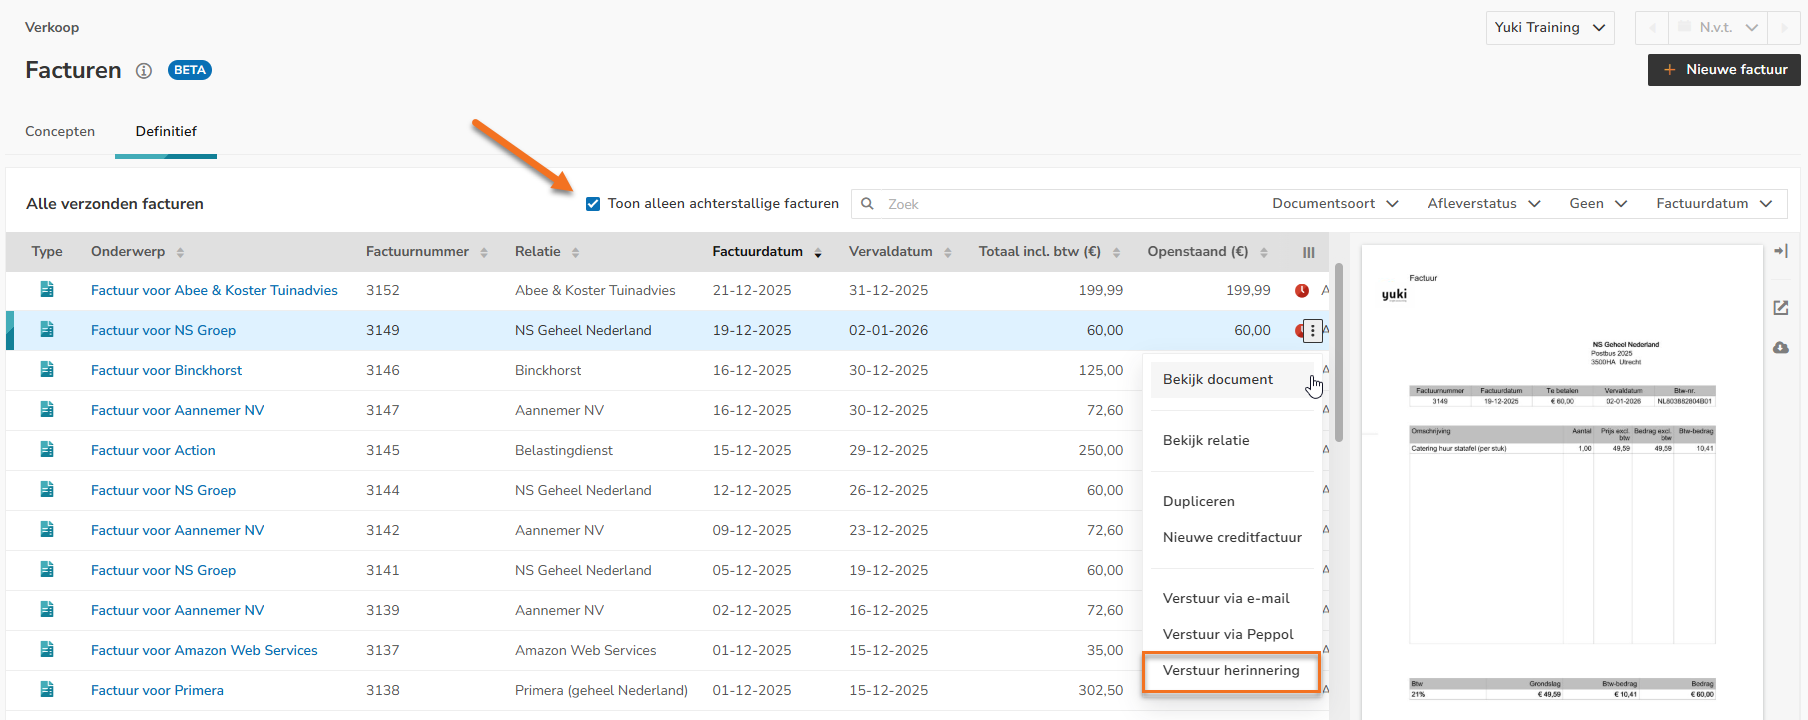Viewport: 1808px width, 720px height.
Task: Uncheck Toon alleen achterstallige facturen
Action: click(593, 204)
